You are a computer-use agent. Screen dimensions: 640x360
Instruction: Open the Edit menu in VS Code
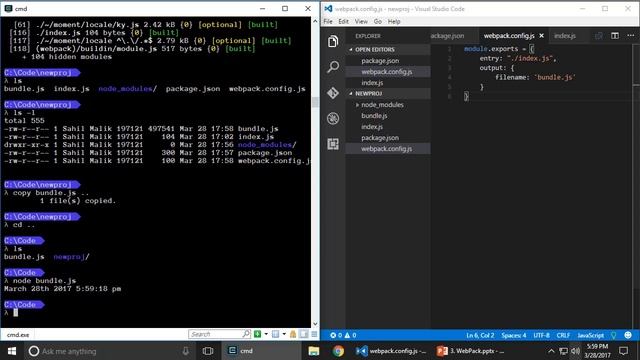(343, 22)
